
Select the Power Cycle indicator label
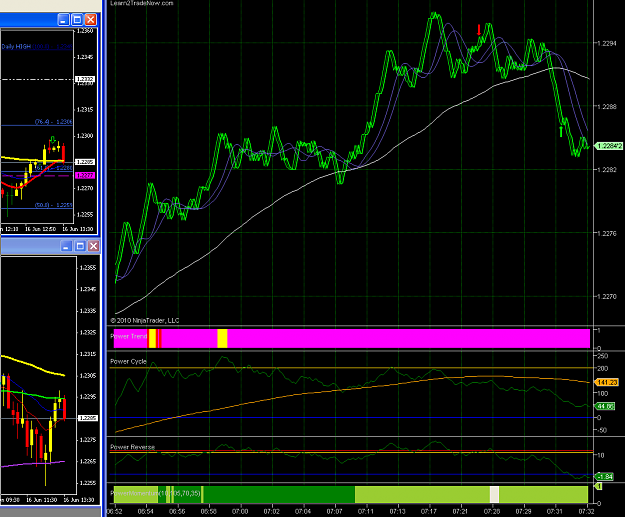coord(128,362)
